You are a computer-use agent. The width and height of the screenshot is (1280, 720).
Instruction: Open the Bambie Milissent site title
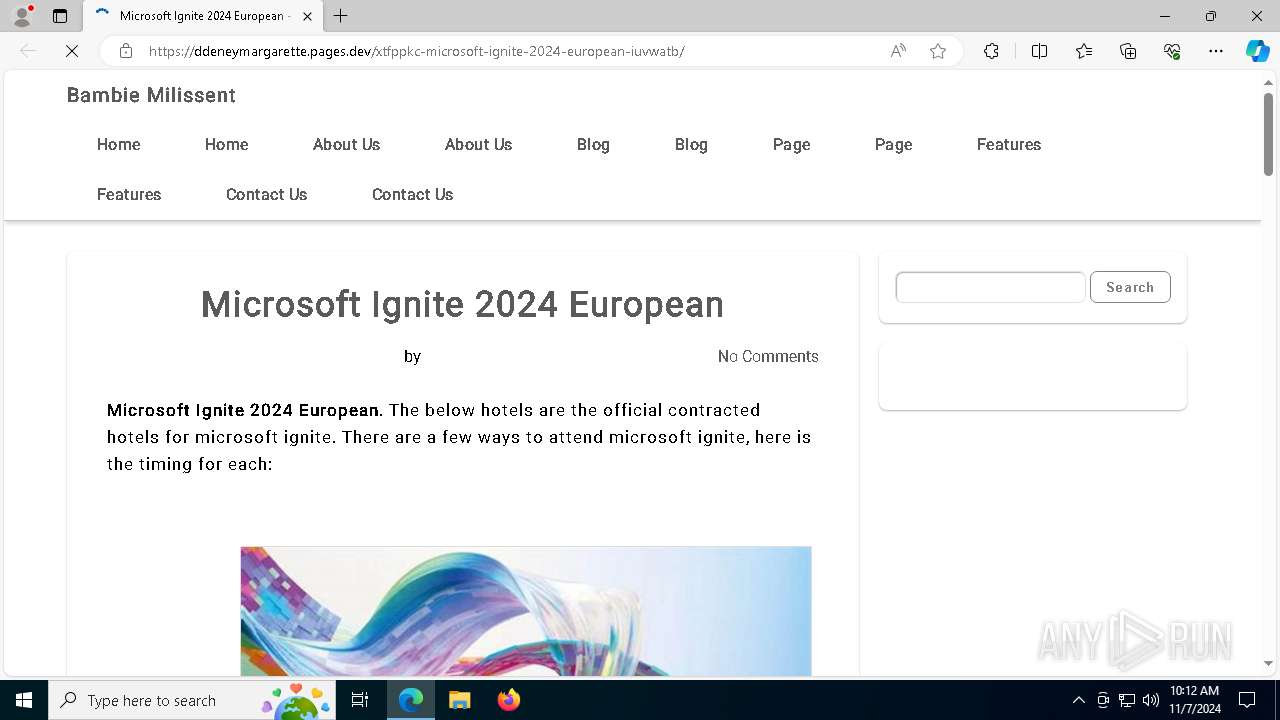coord(151,95)
